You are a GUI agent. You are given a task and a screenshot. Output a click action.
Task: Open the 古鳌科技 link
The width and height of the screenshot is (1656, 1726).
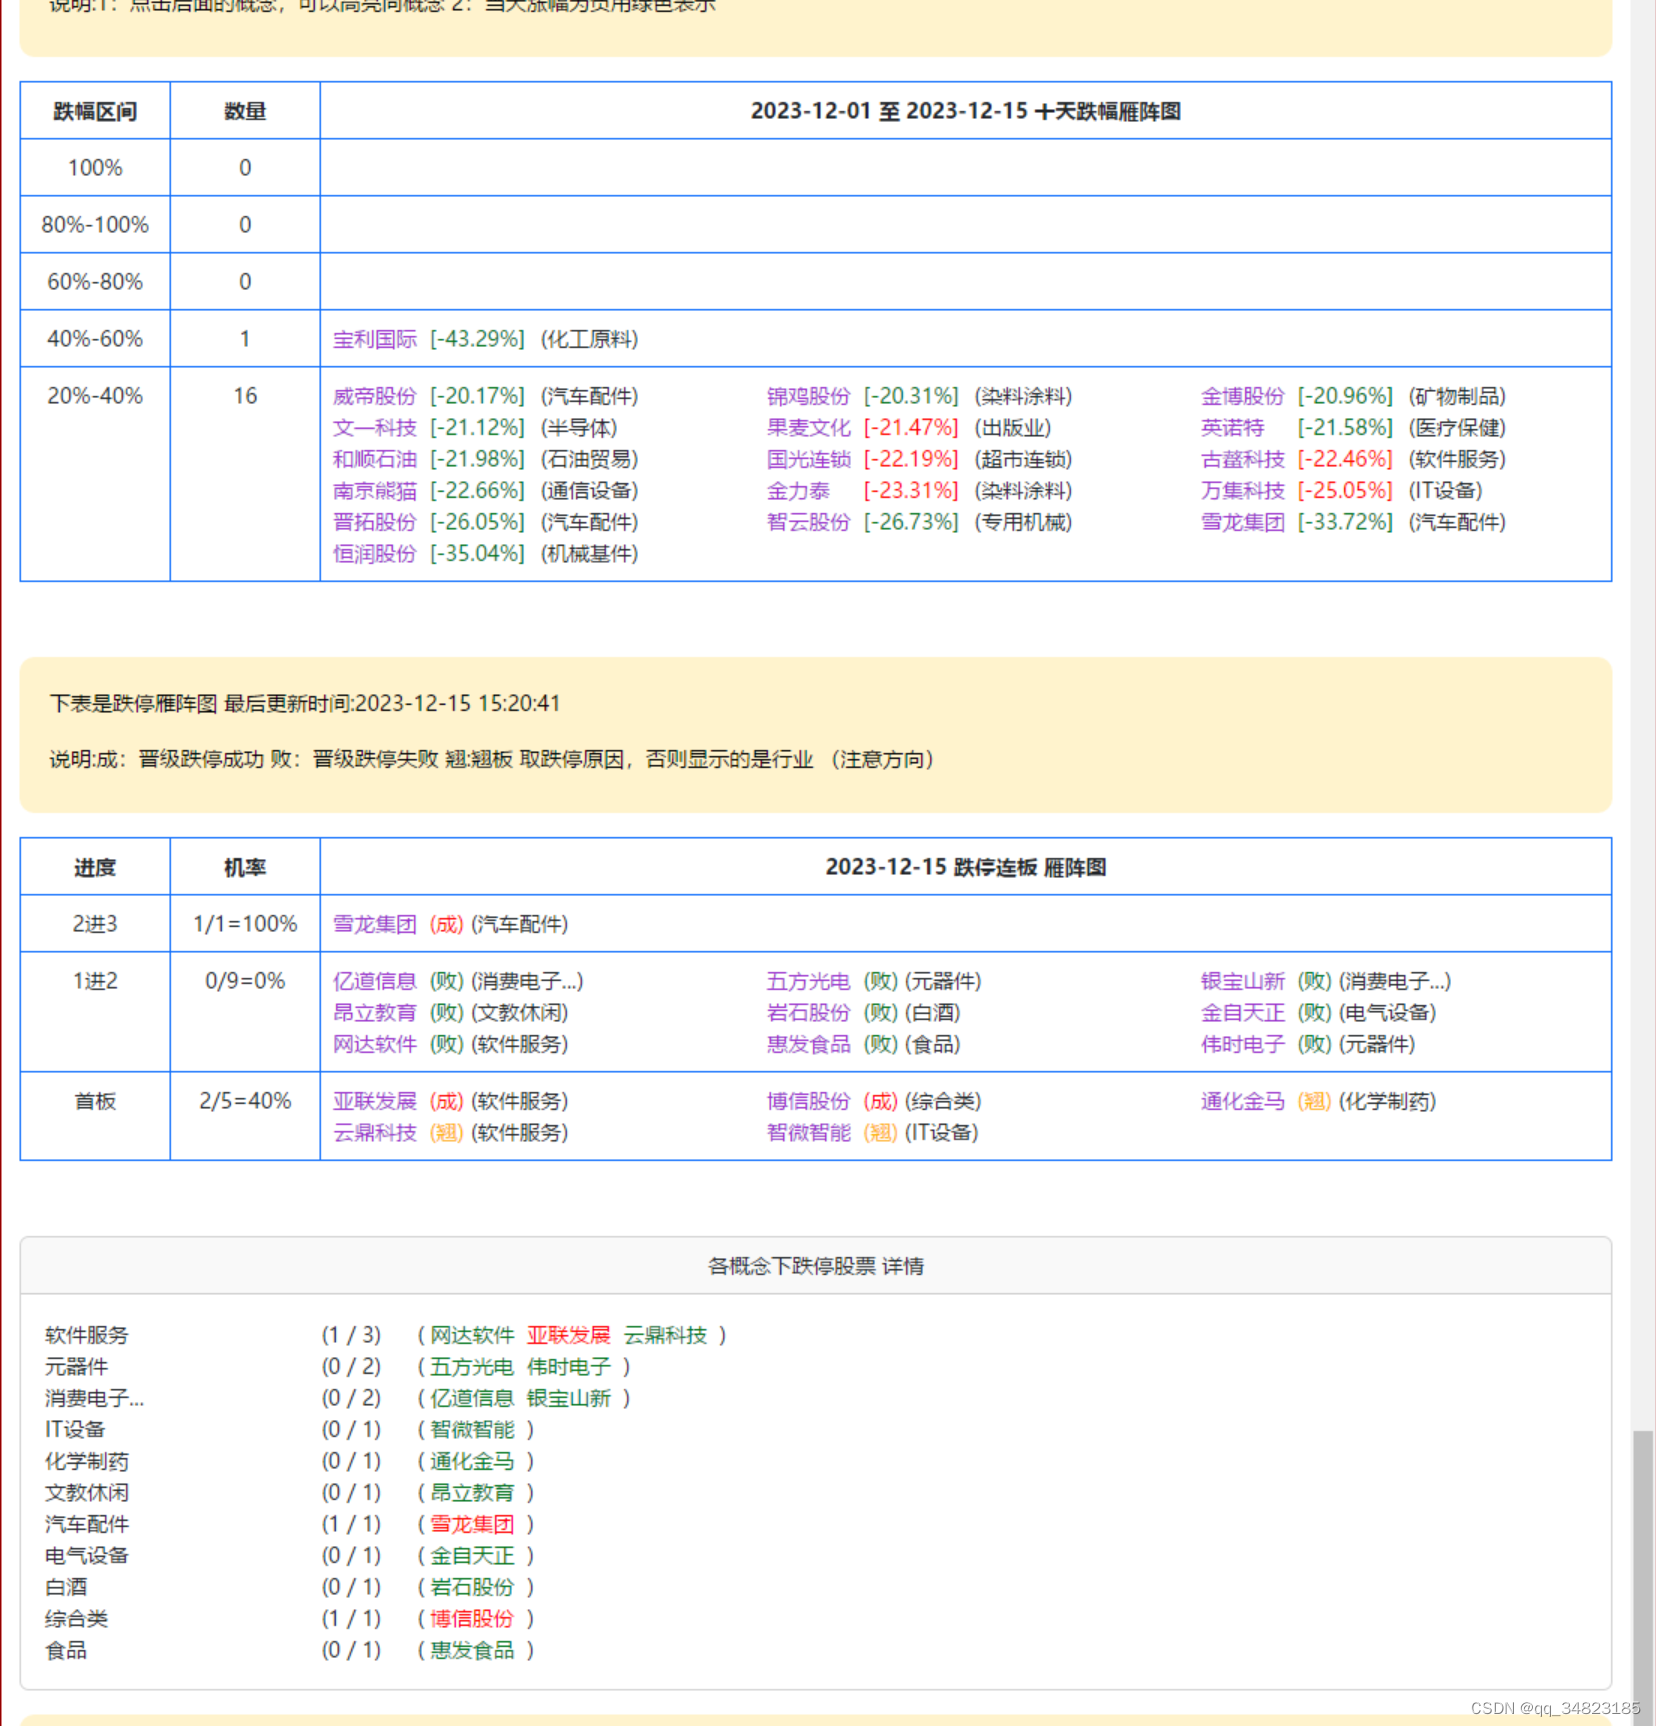[1242, 459]
